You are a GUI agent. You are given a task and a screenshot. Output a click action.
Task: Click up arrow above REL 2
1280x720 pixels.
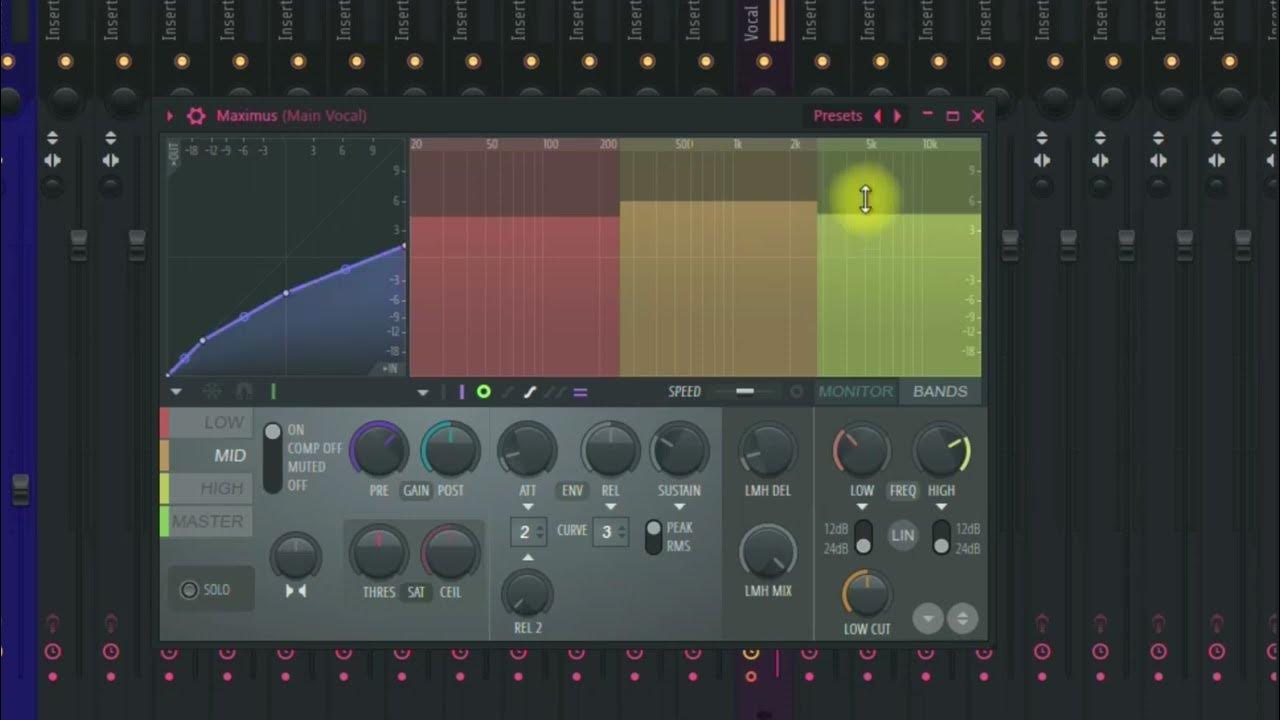[528, 557]
